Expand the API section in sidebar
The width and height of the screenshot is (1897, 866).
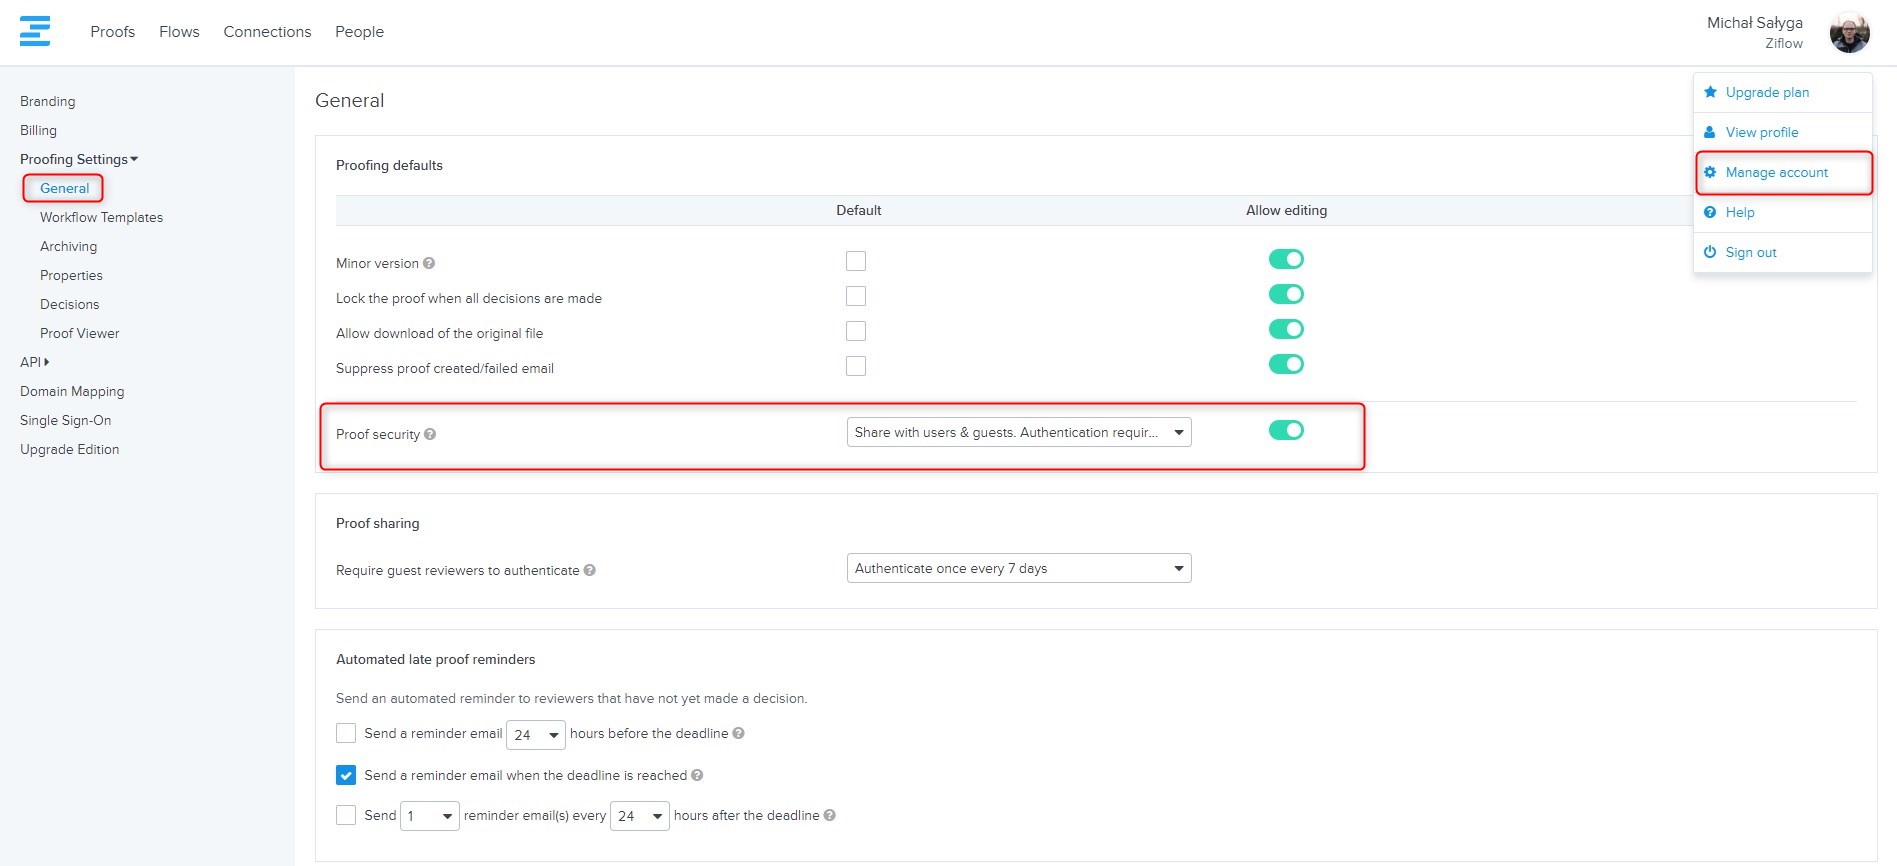pos(34,362)
